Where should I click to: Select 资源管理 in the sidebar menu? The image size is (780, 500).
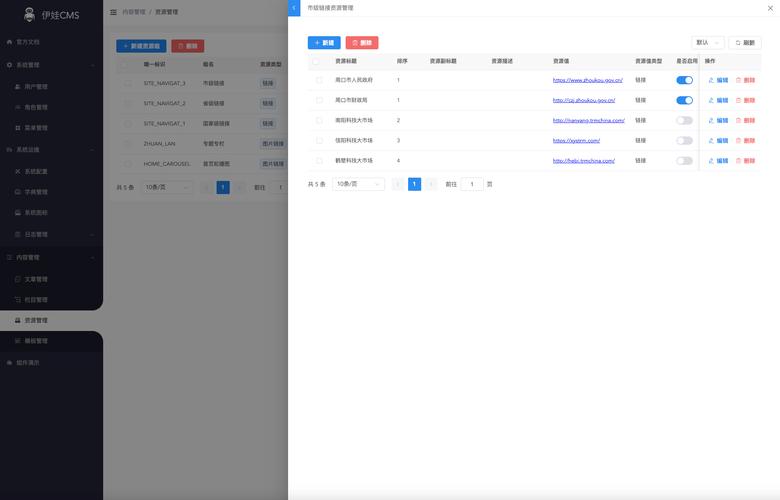coord(36,320)
